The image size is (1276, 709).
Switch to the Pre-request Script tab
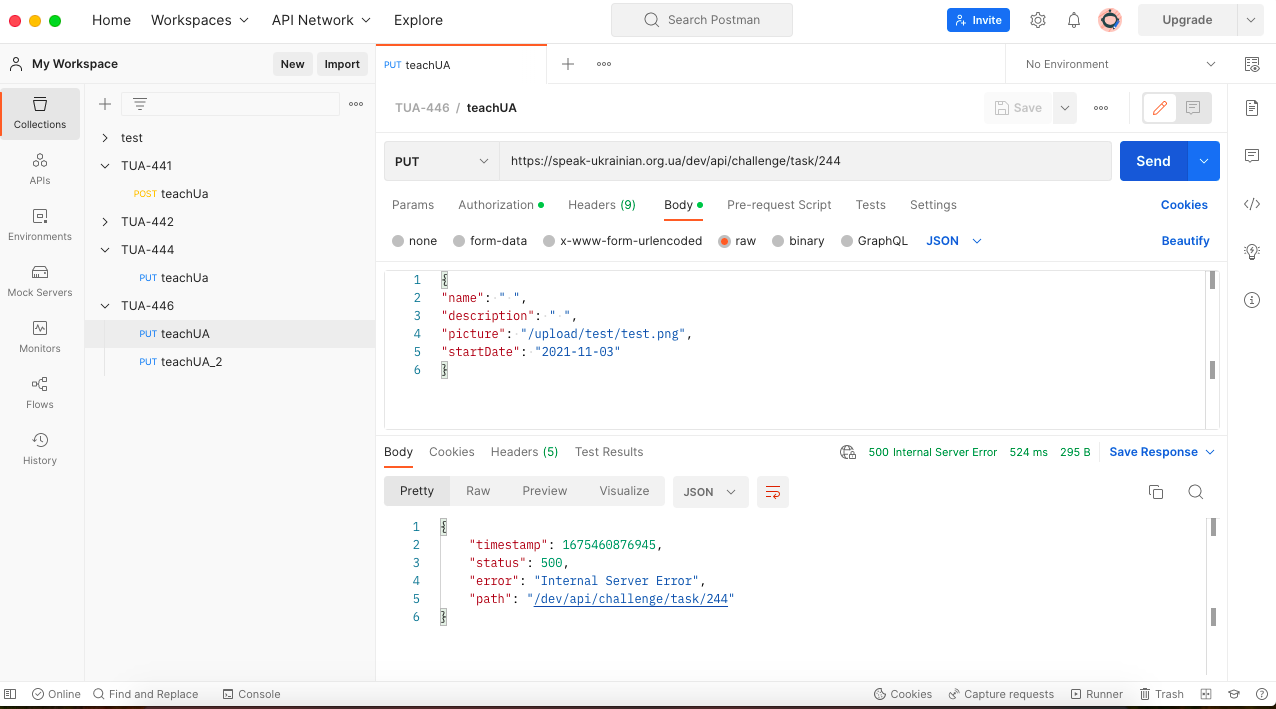click(779, 205)
